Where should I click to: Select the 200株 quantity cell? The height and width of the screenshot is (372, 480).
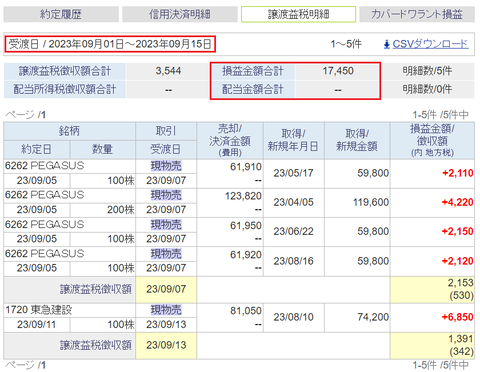pyautogui.click(x=103, y=210)
